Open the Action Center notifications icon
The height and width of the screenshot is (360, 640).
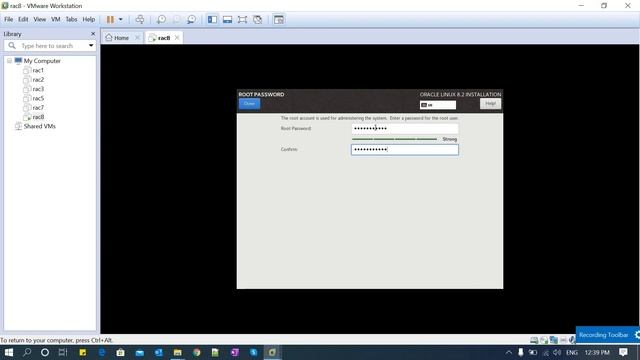pyautogui.click(x=623, y=352)
